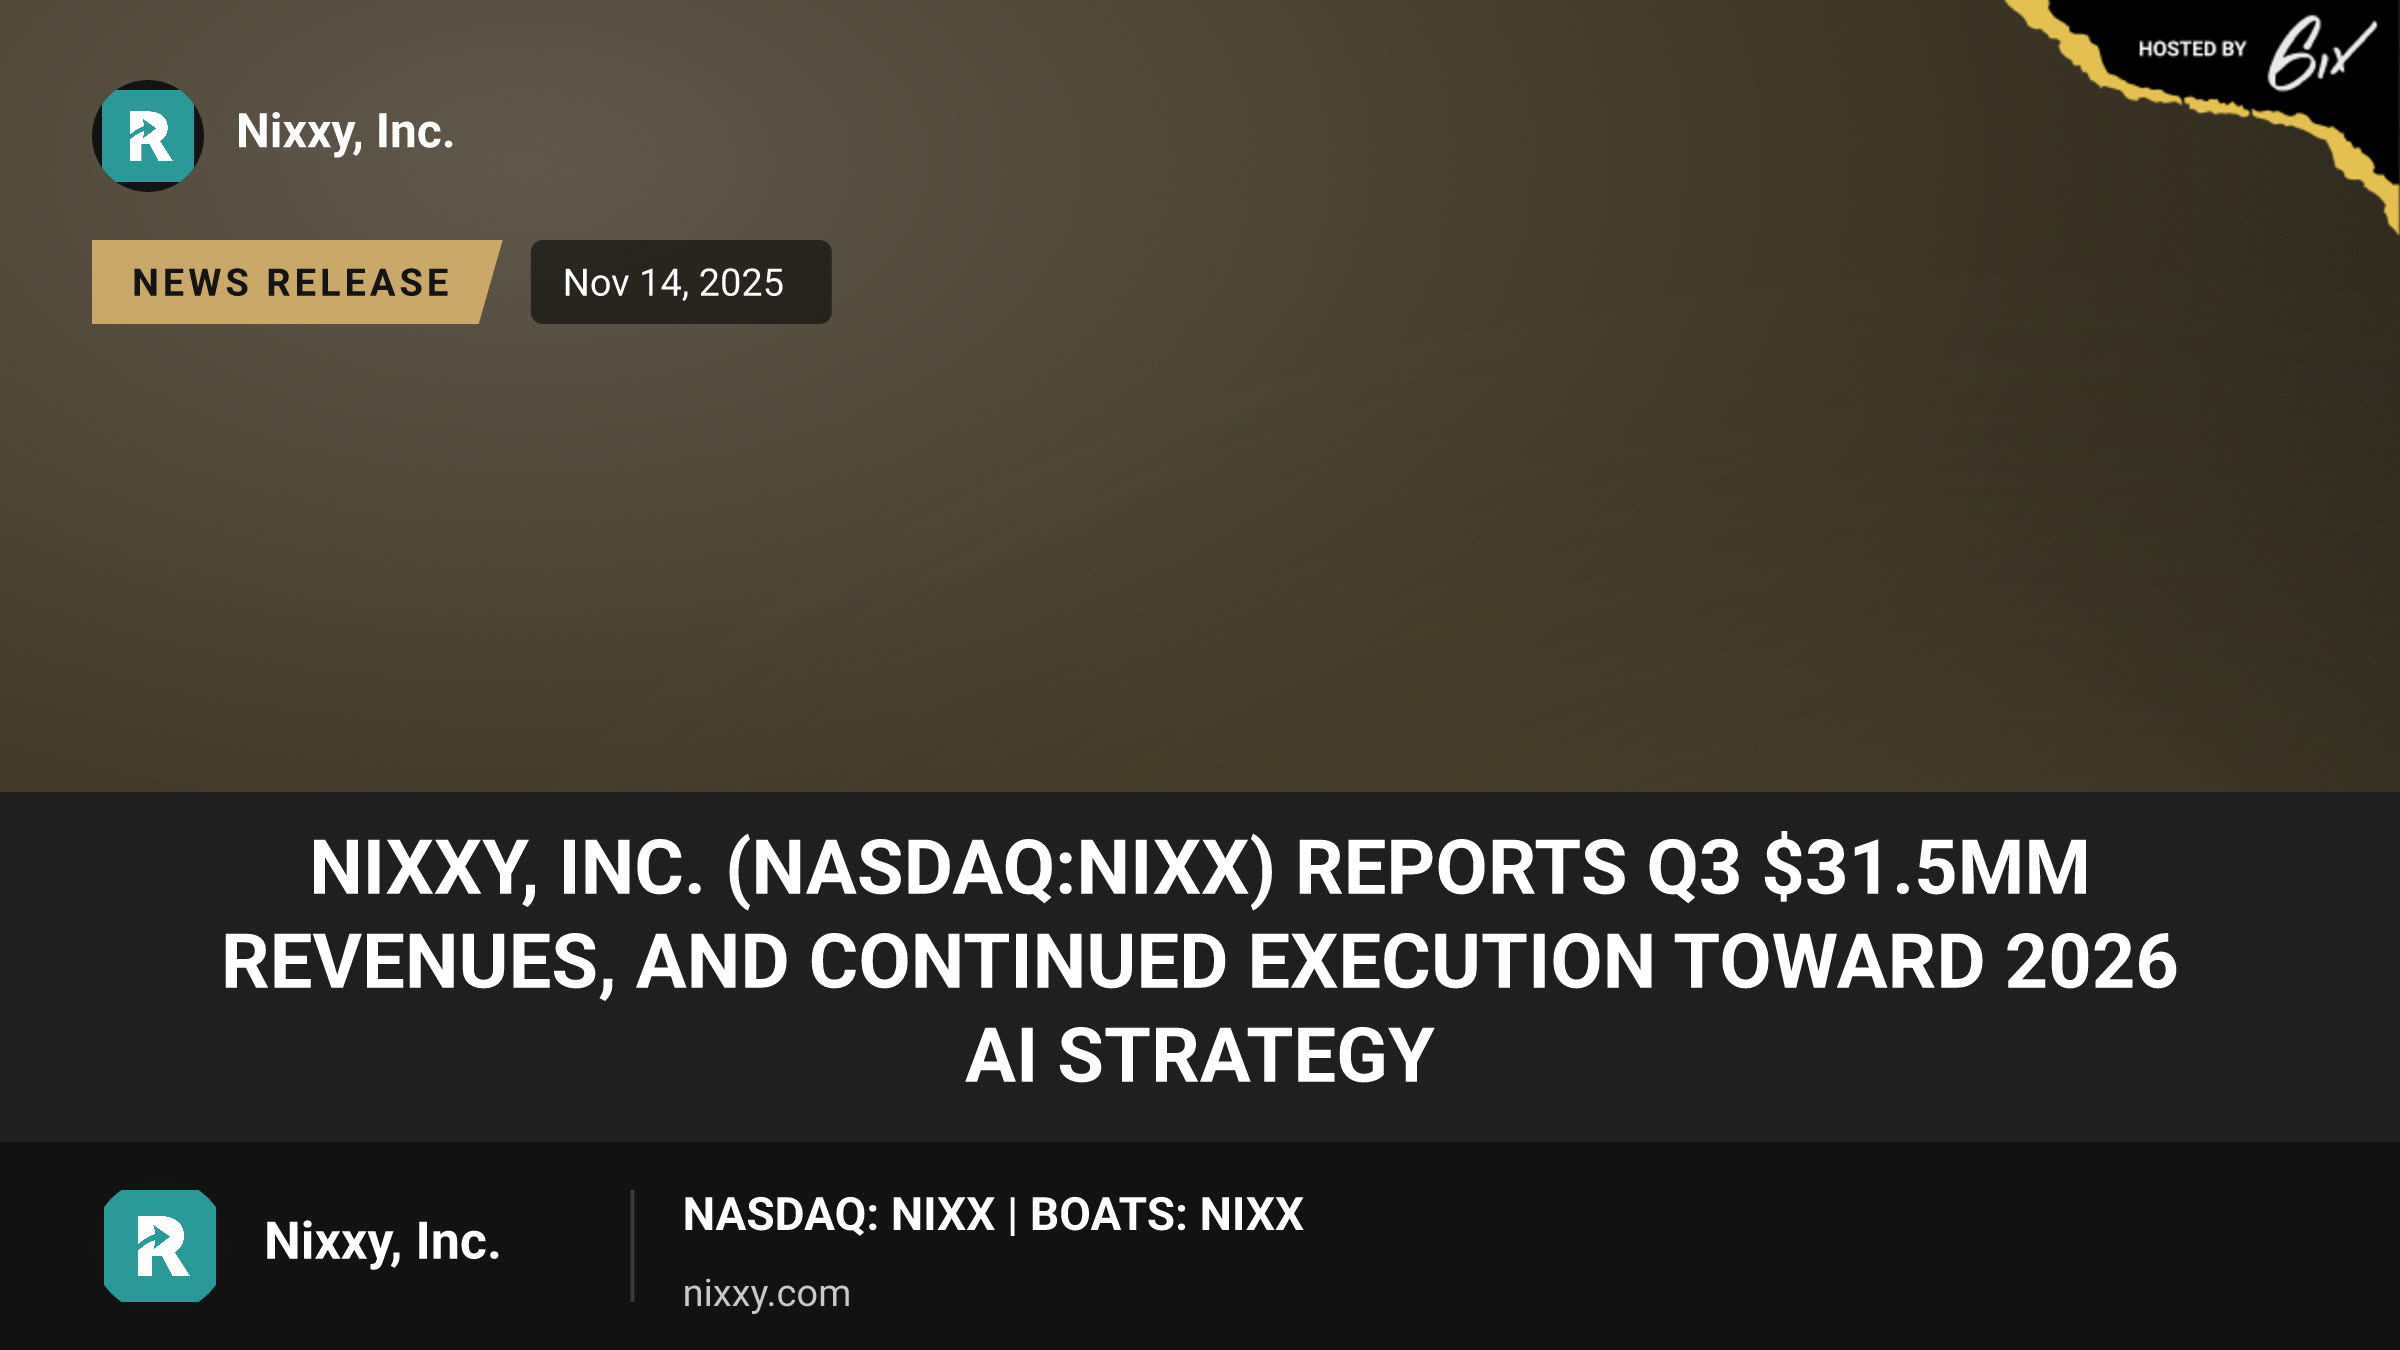The height and width of the screenshot is (1350, 2400).
Task: Click the teal Nixxy logo in footer
Action: pos(160,1246)
